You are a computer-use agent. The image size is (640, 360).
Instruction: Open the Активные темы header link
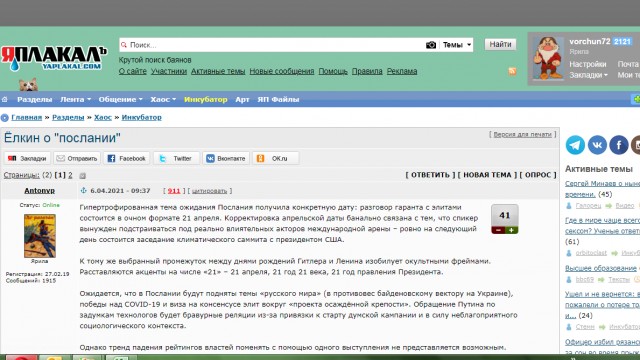pyautogui.click(x=218, y=71)
